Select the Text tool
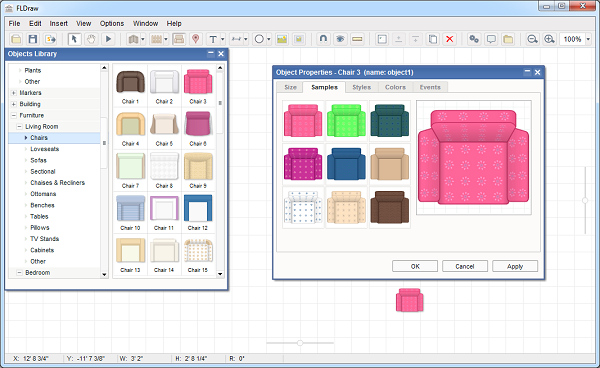 click(213, 39)
